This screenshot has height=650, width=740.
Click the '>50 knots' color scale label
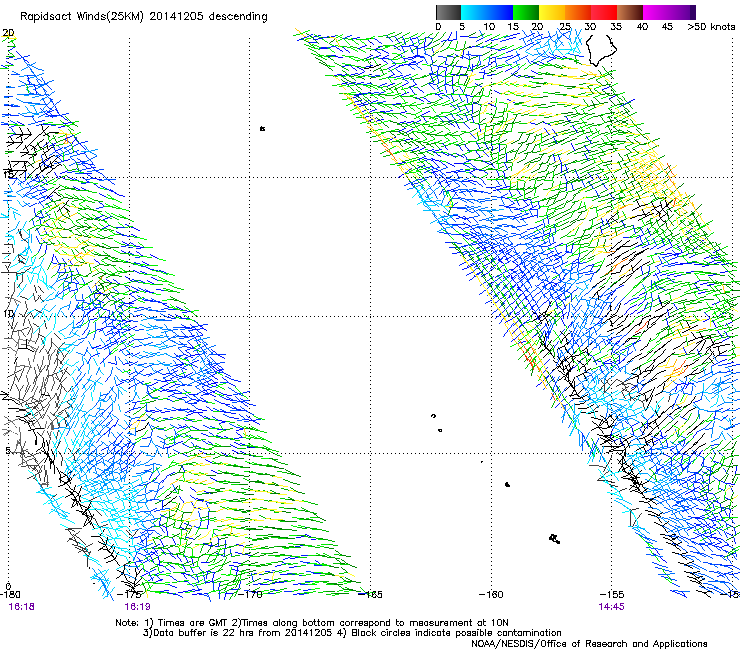(x=711, y=27)
